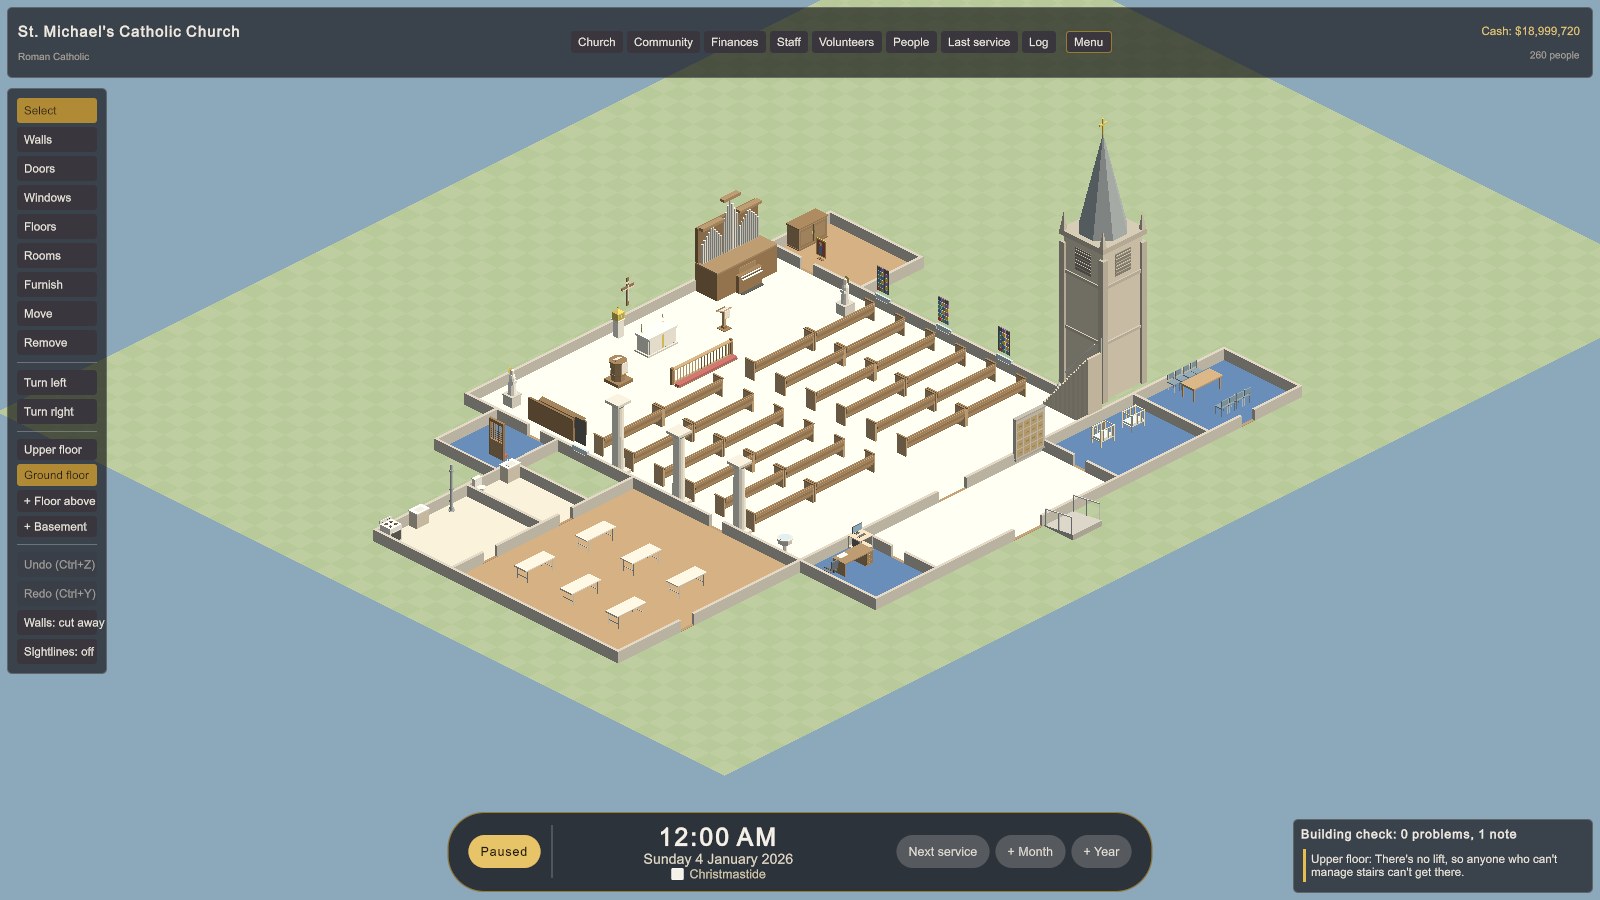Select the Floors tool
This screenshot has width=1600, height=900.
pyautogui.click(x=57, y=227)
